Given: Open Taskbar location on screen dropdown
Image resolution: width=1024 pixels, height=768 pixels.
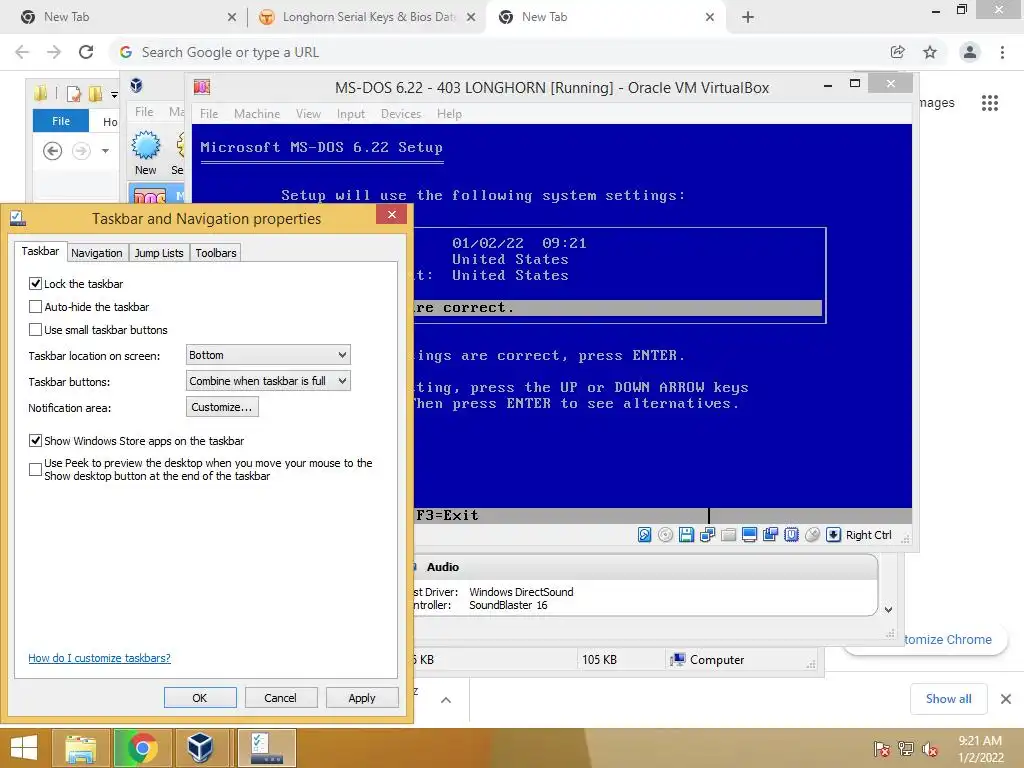Looking at the screenshot, I should [268, 355].
